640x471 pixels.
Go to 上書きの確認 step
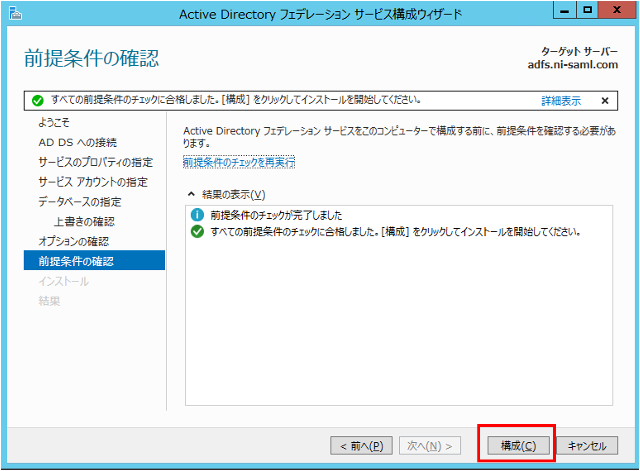click(84, 222)
